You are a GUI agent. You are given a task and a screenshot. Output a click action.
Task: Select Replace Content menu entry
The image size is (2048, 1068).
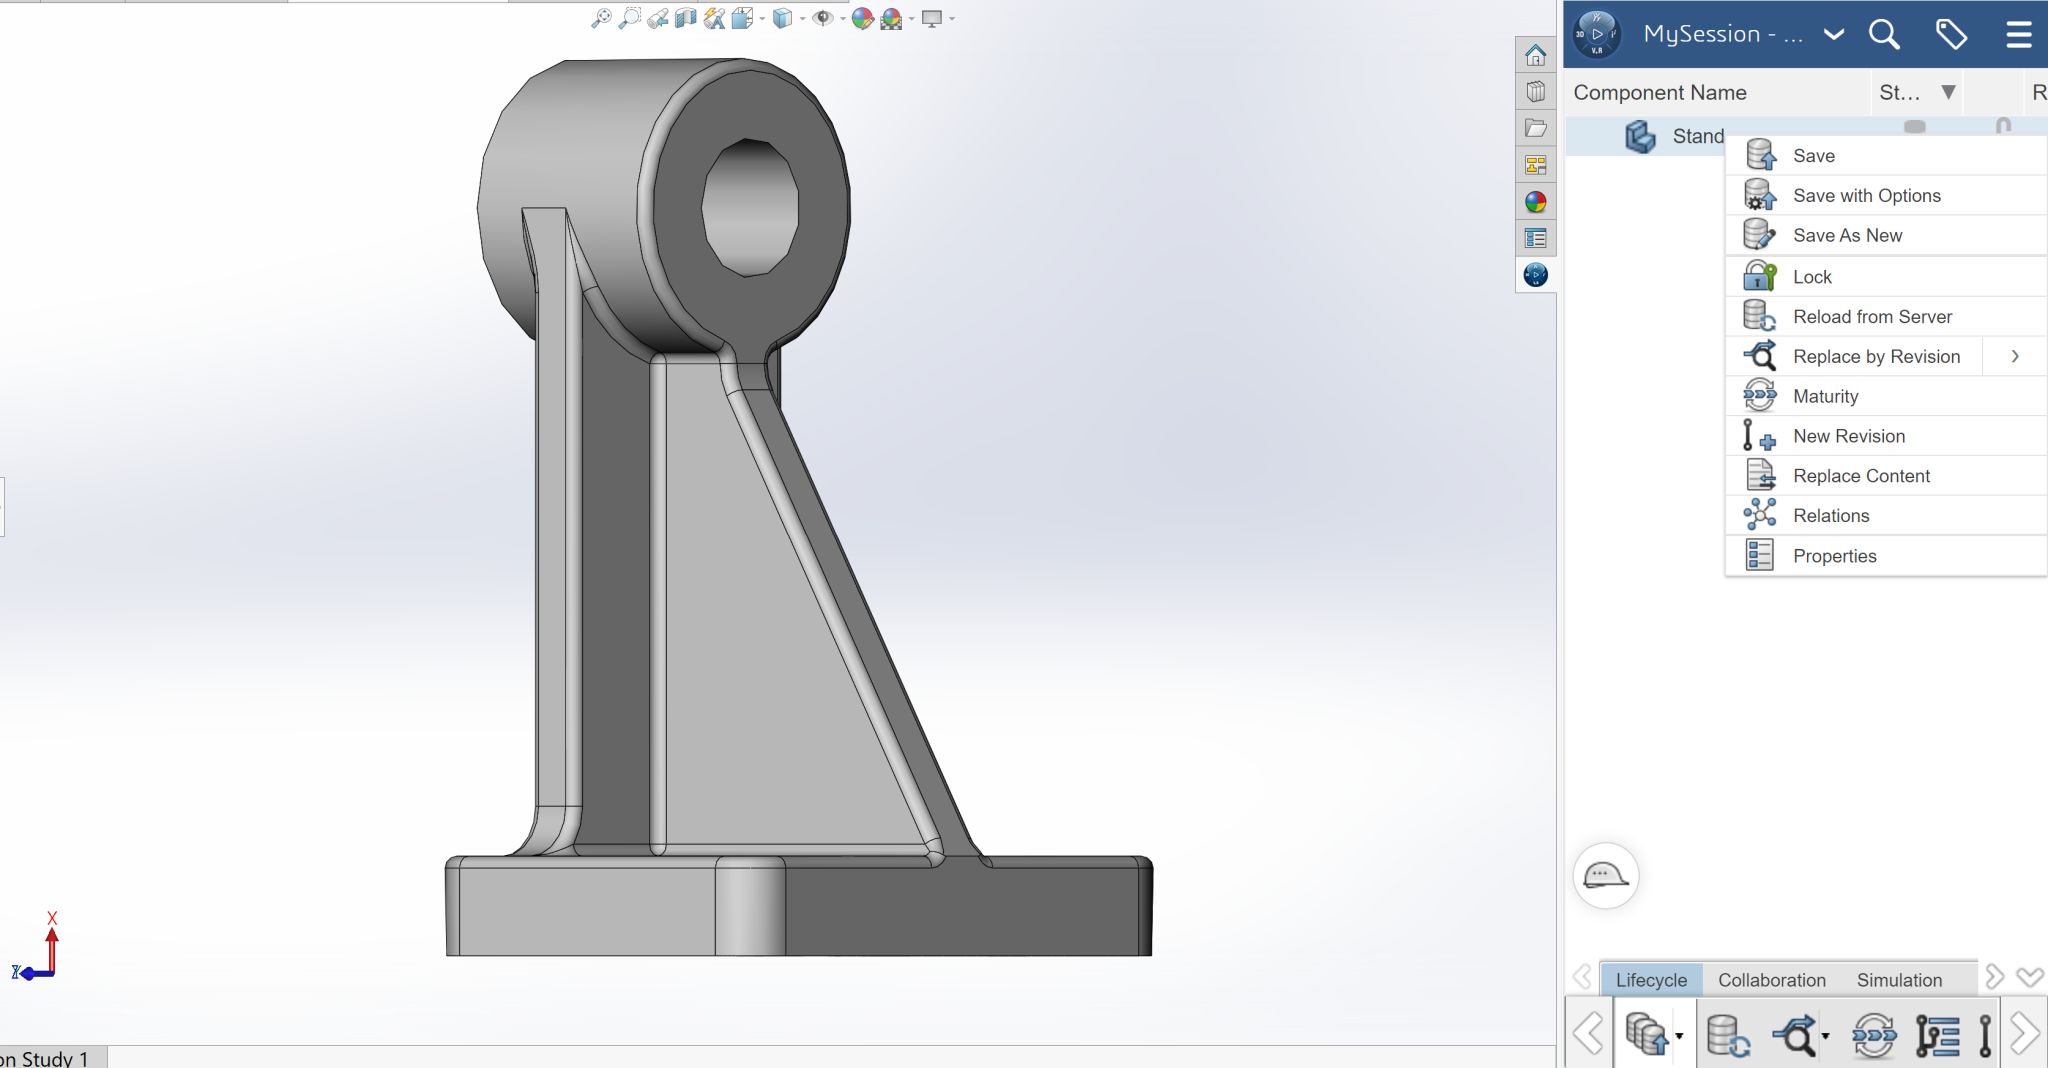(x=1886, y=476)
